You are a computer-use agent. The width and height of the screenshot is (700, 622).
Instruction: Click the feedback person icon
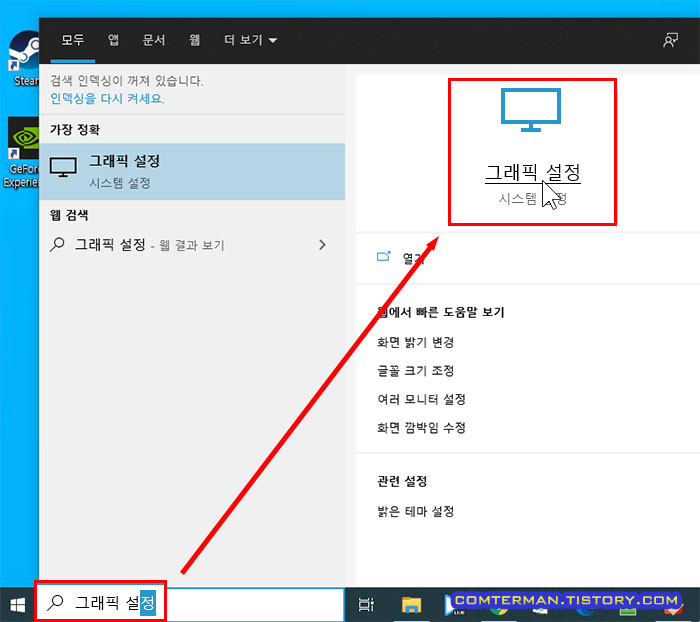click(670, 41)
